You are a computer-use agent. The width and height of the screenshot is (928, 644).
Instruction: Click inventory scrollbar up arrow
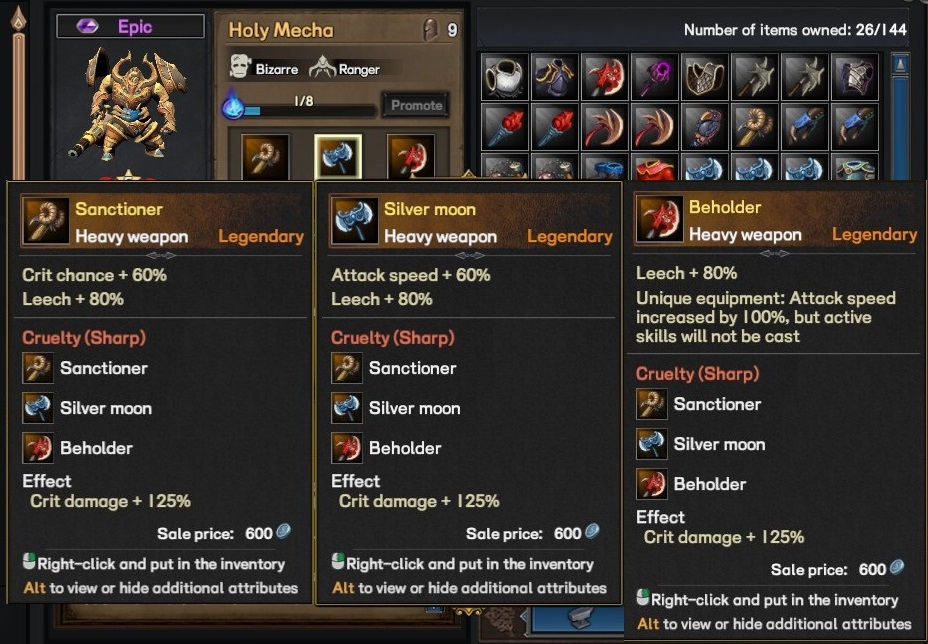pyautogui.click(x=900, y=63)
